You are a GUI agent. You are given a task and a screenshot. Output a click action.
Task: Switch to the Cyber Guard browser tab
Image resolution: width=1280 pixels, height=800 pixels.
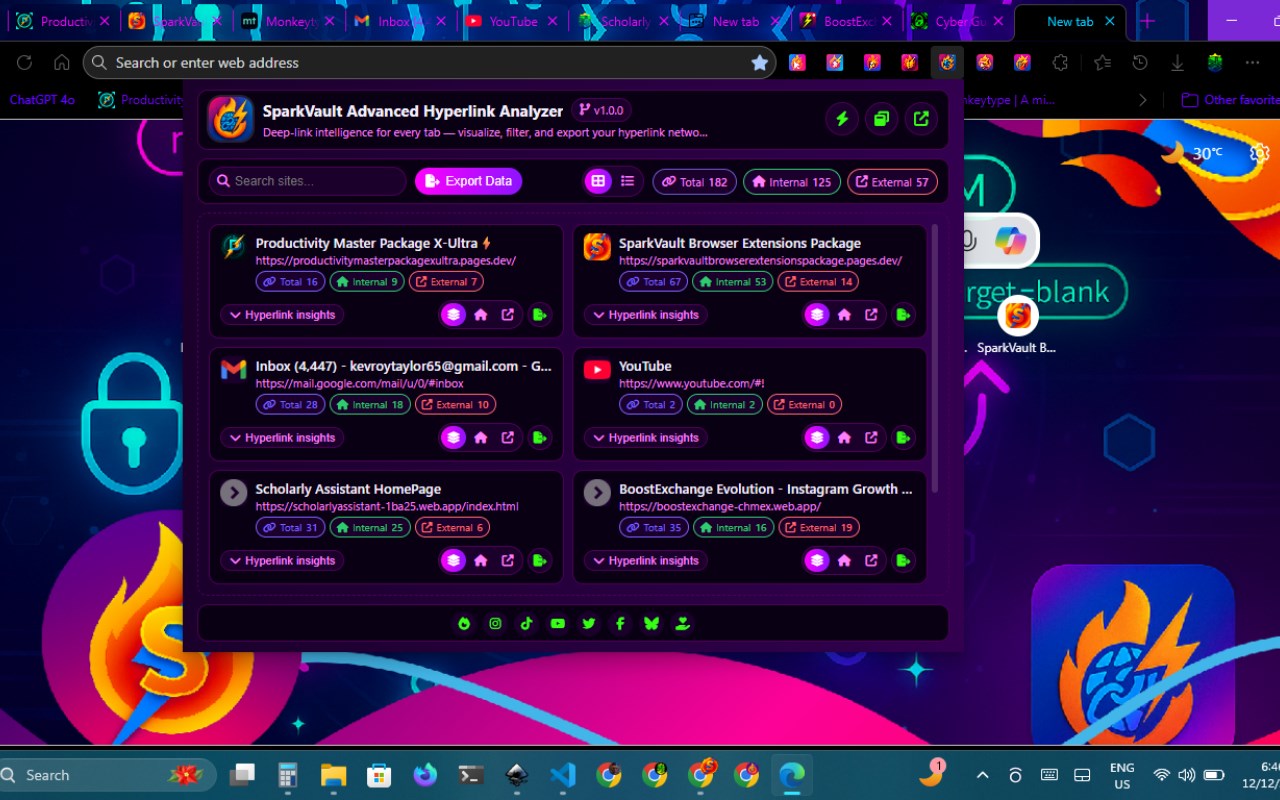[x=958, y=21]
